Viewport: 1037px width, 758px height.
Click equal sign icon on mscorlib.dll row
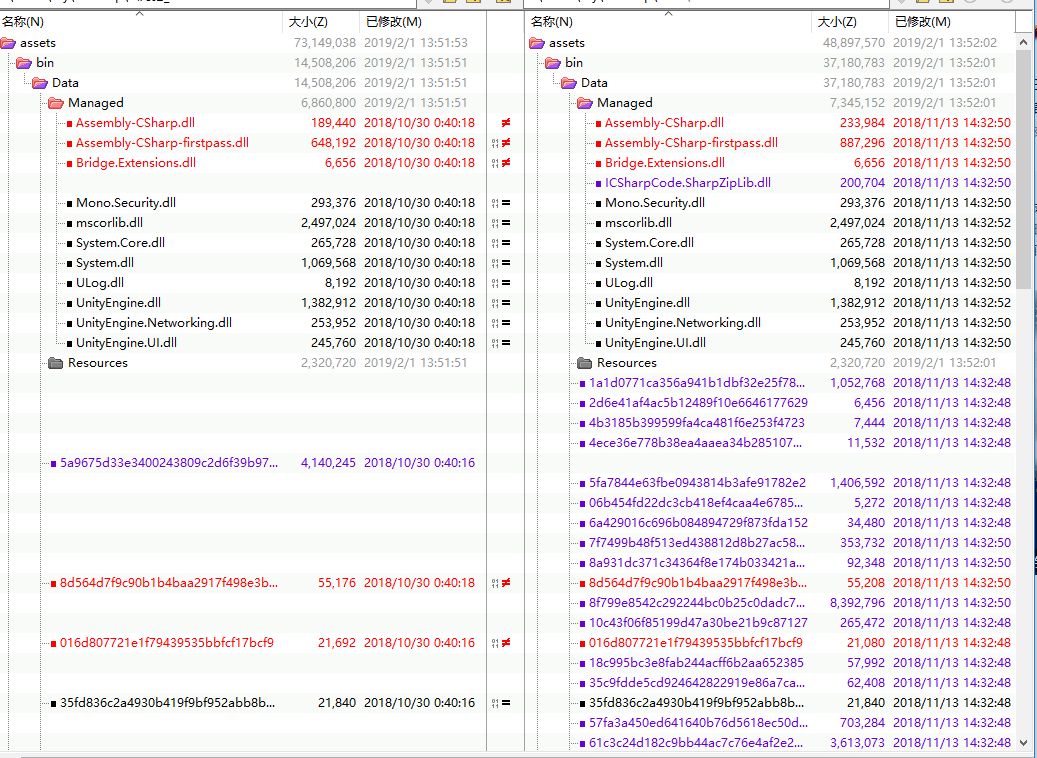click(506, 223)
